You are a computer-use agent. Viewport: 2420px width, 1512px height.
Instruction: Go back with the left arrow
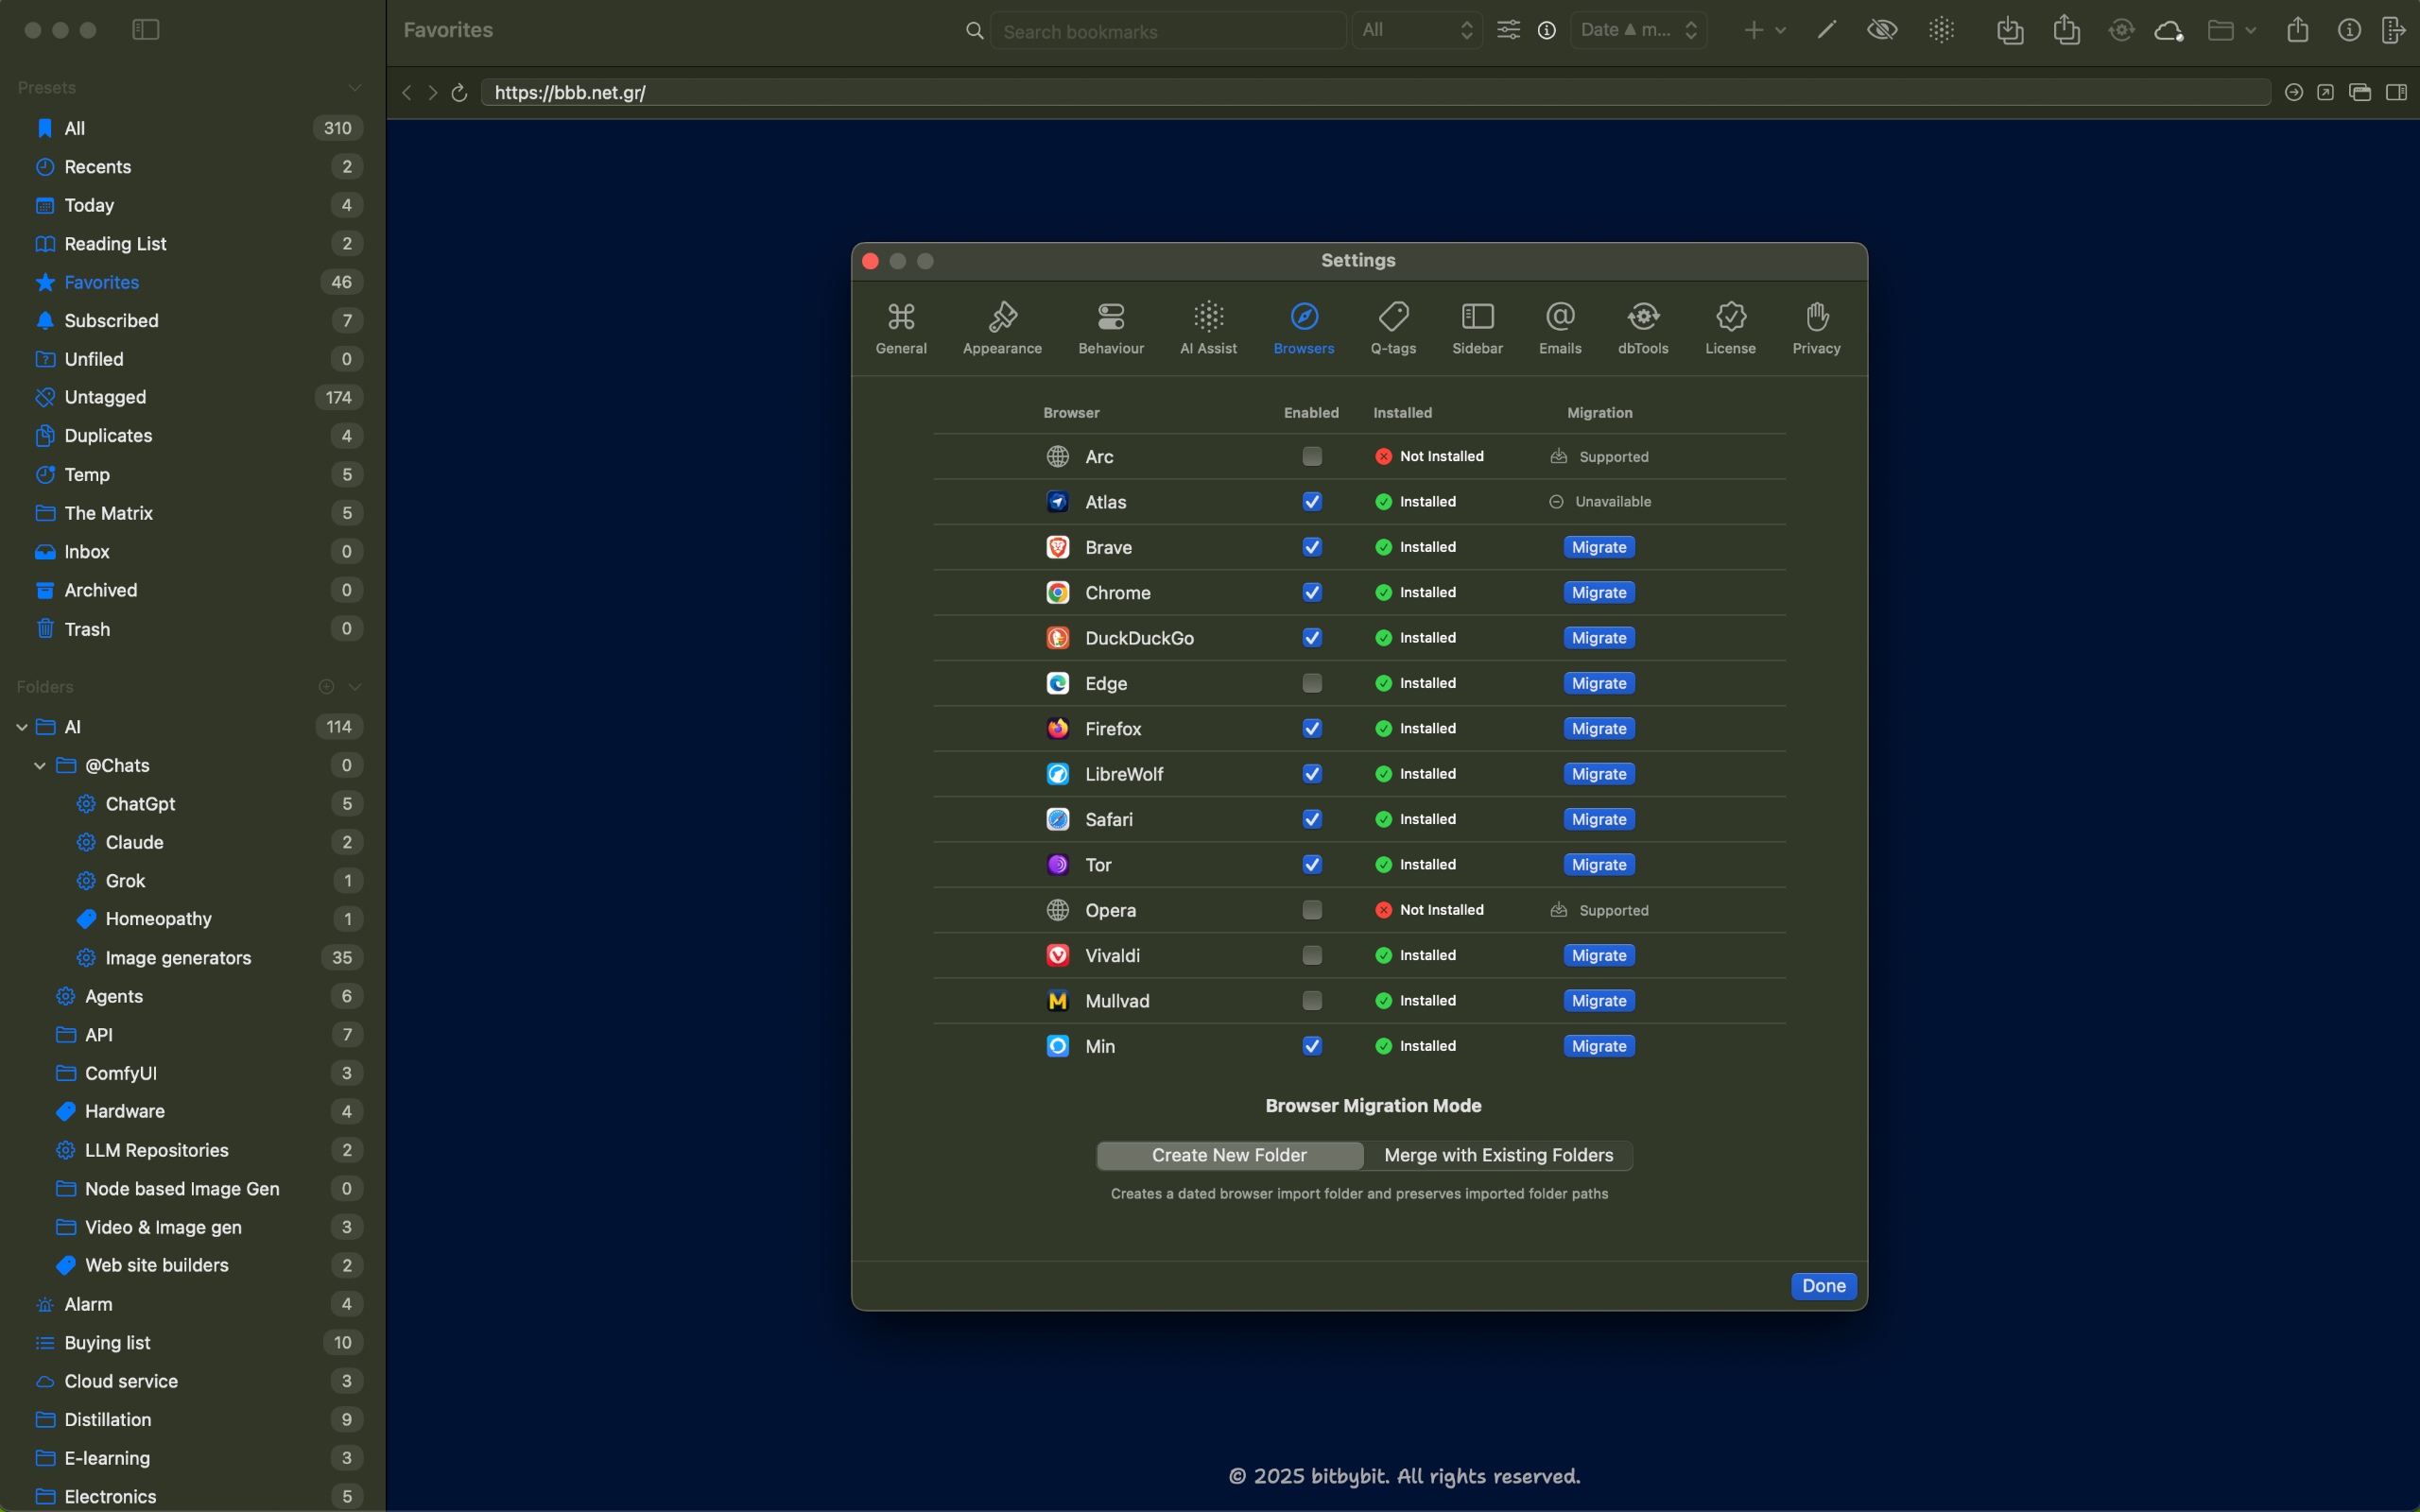pyautogui.click(x=406, y=93)
